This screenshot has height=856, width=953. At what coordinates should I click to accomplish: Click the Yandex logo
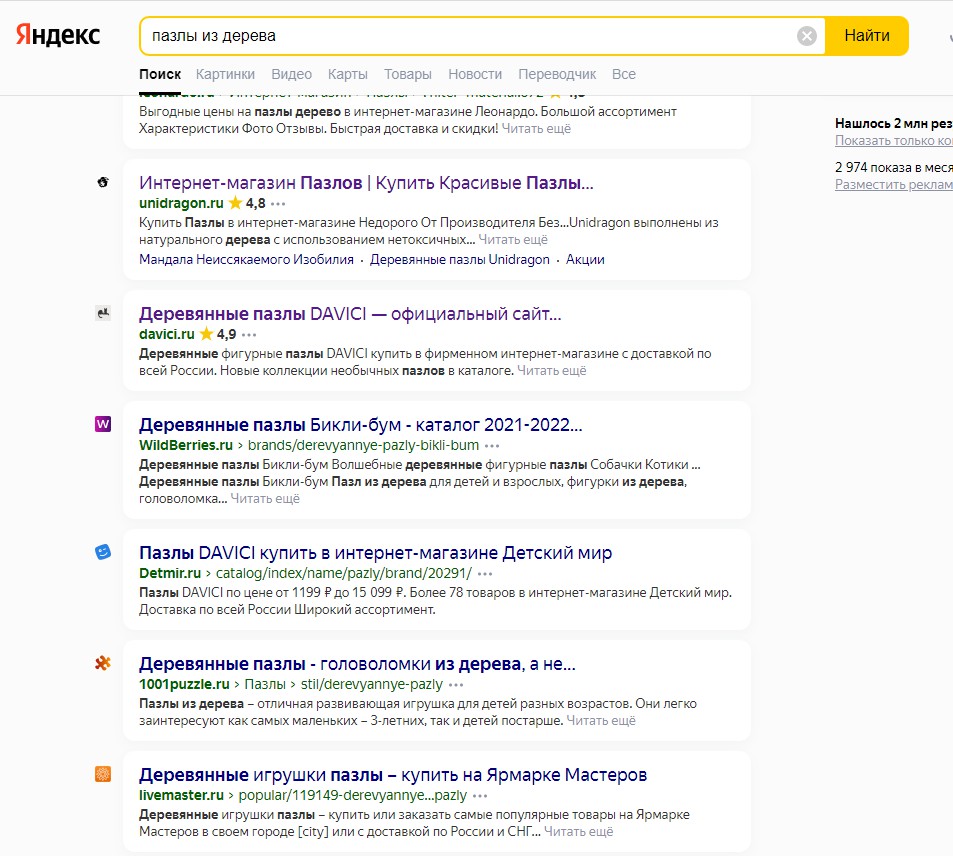(x=58, y=35)
